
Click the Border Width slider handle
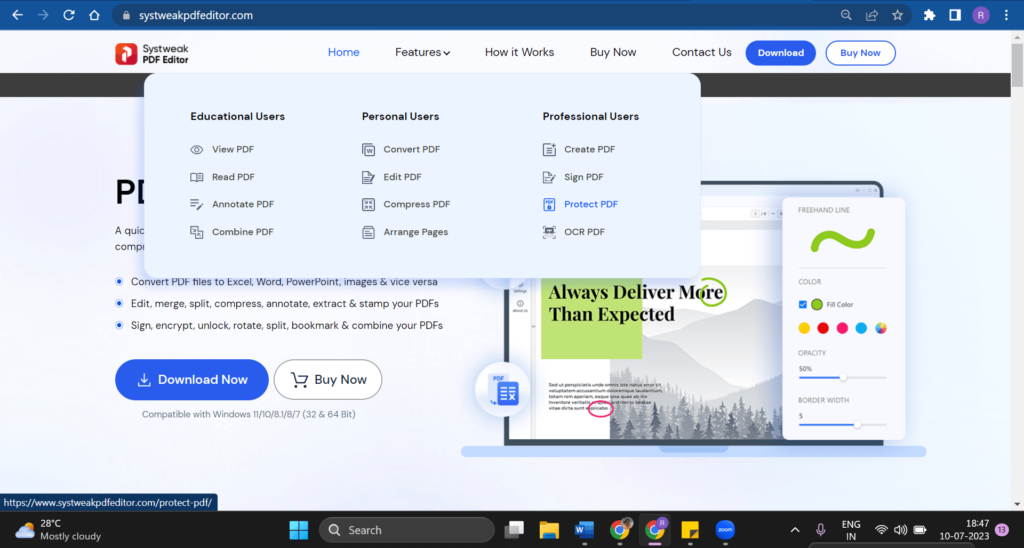tap(857, 425)
